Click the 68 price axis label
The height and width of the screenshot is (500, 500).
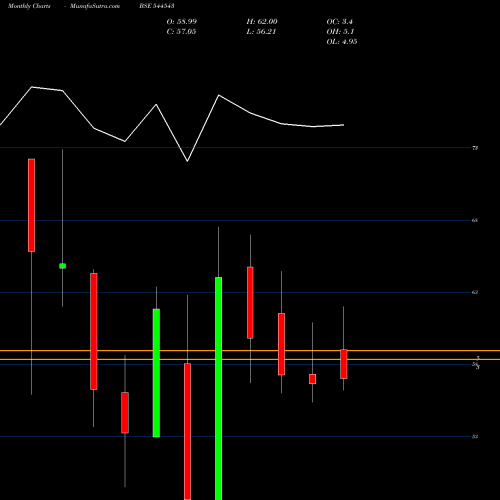(x=475, y=220)
